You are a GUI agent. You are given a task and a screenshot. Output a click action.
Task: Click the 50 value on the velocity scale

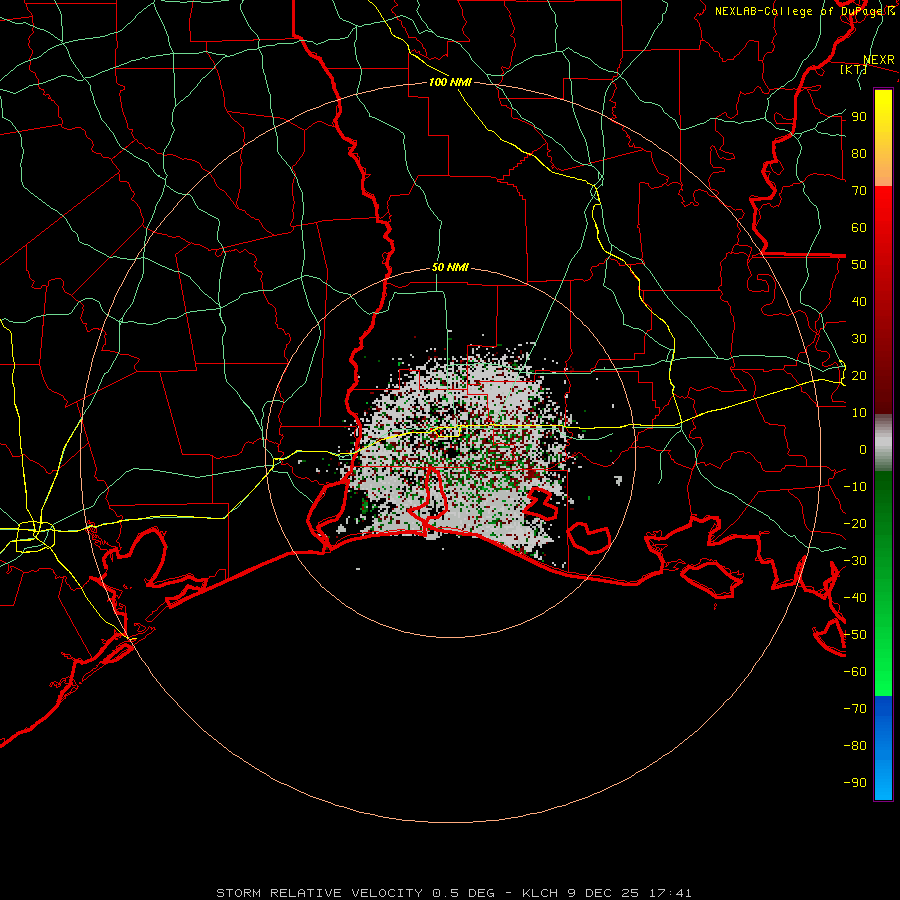pyautogui.click(x=859, y=265)
